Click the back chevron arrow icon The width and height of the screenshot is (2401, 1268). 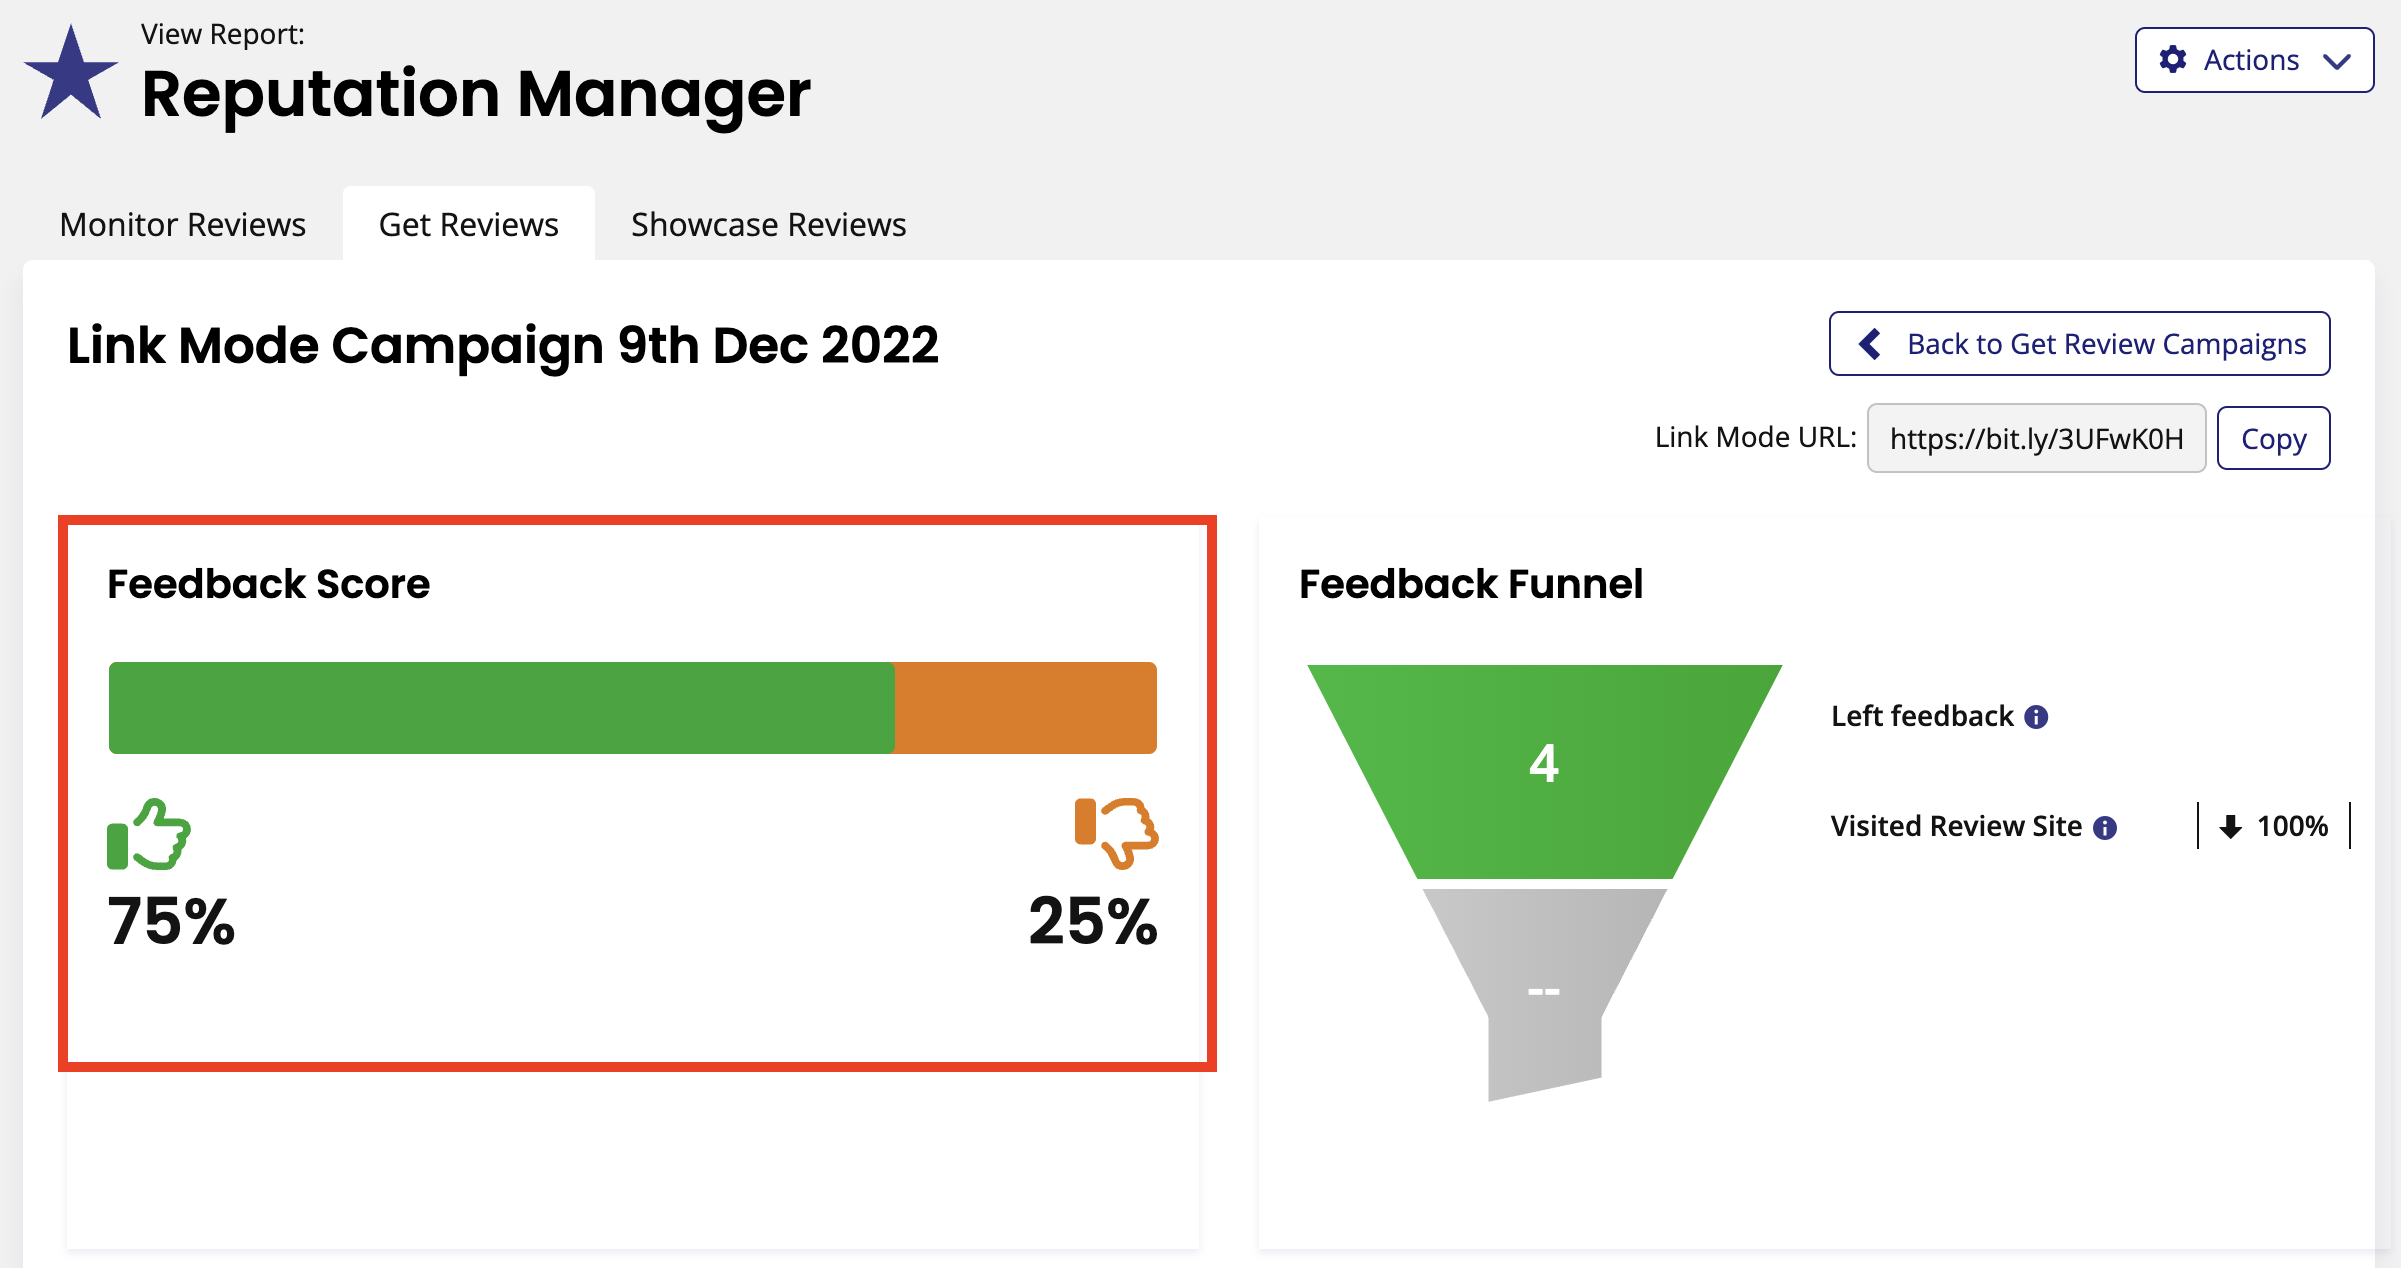pyautogui.click(x=1870, y=344)
